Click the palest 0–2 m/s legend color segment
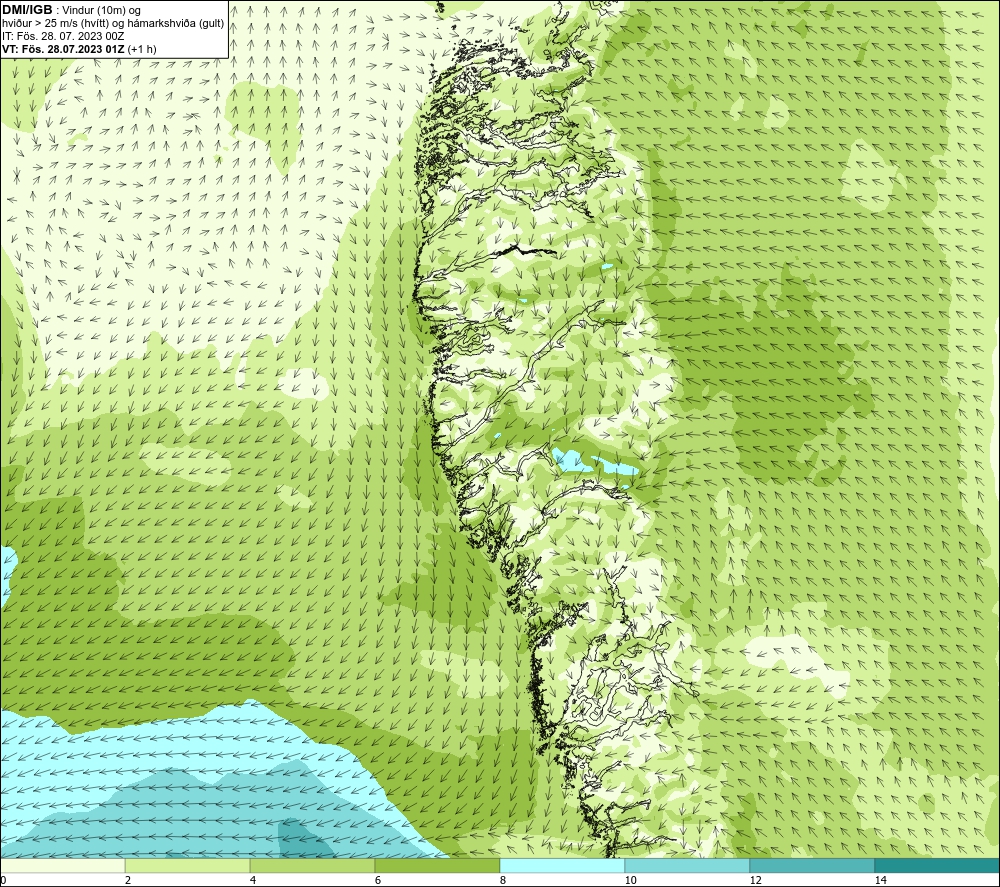Screen dimensions: 1000x887 [x=62, y=865]
